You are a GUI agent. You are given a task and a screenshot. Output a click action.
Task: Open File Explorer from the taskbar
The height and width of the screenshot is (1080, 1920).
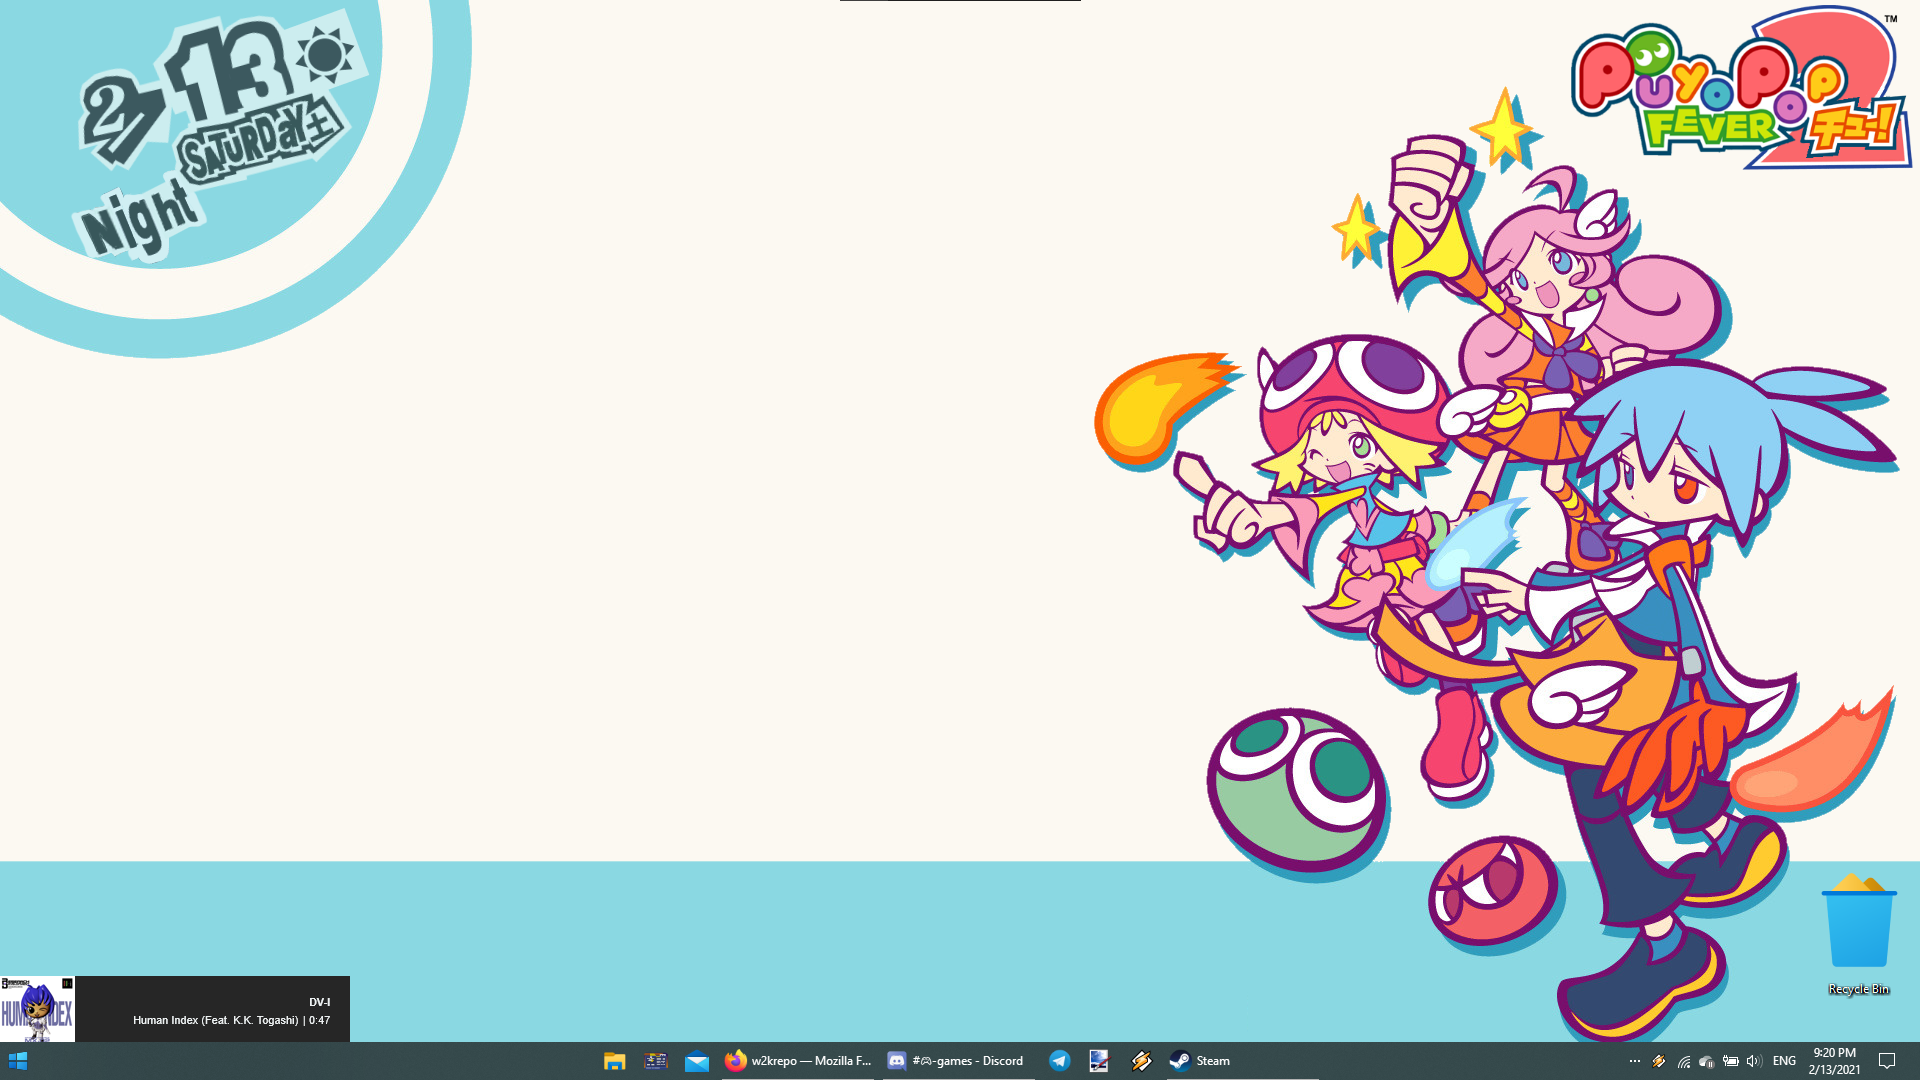[x=614, y=1061]
